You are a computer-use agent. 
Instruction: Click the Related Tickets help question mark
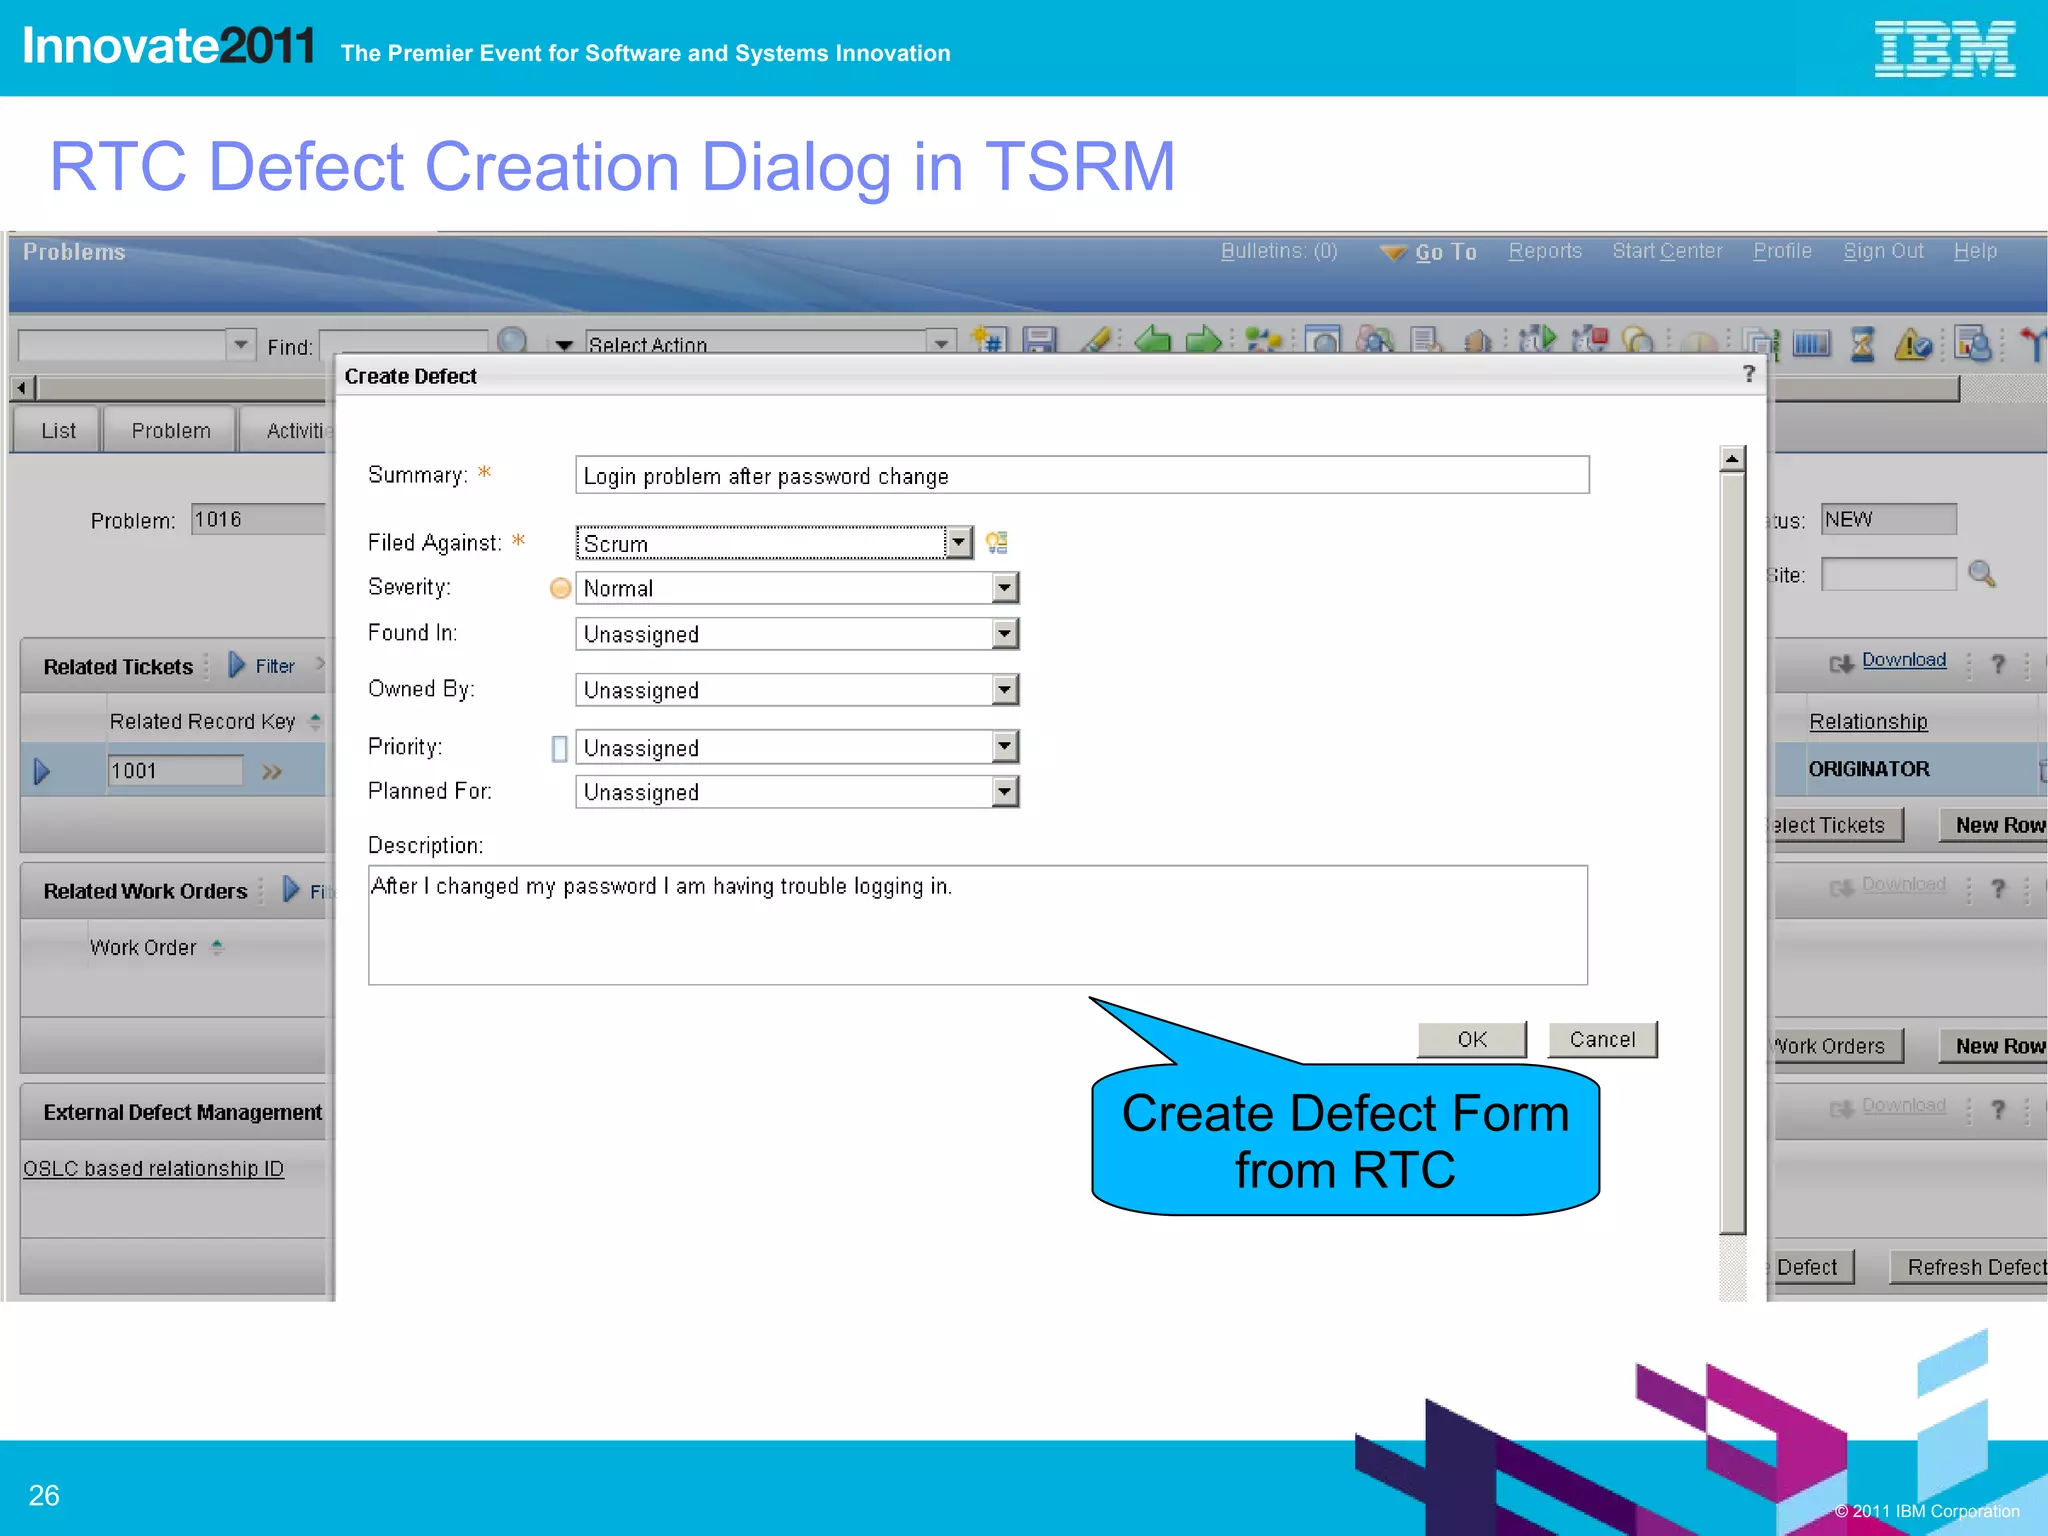1998,664
